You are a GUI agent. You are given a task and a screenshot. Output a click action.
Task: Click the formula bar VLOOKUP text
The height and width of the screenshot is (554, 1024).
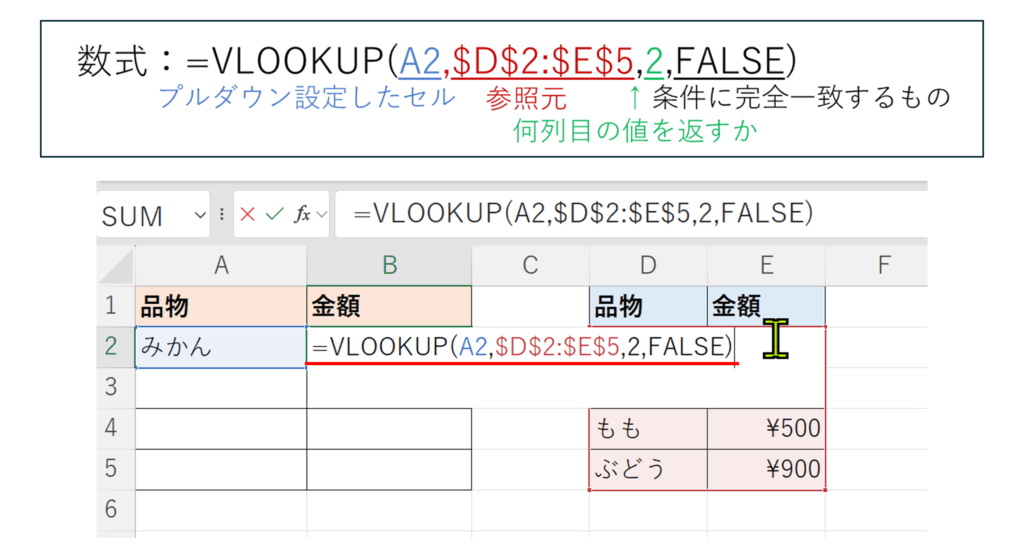(x=578, y=214)
